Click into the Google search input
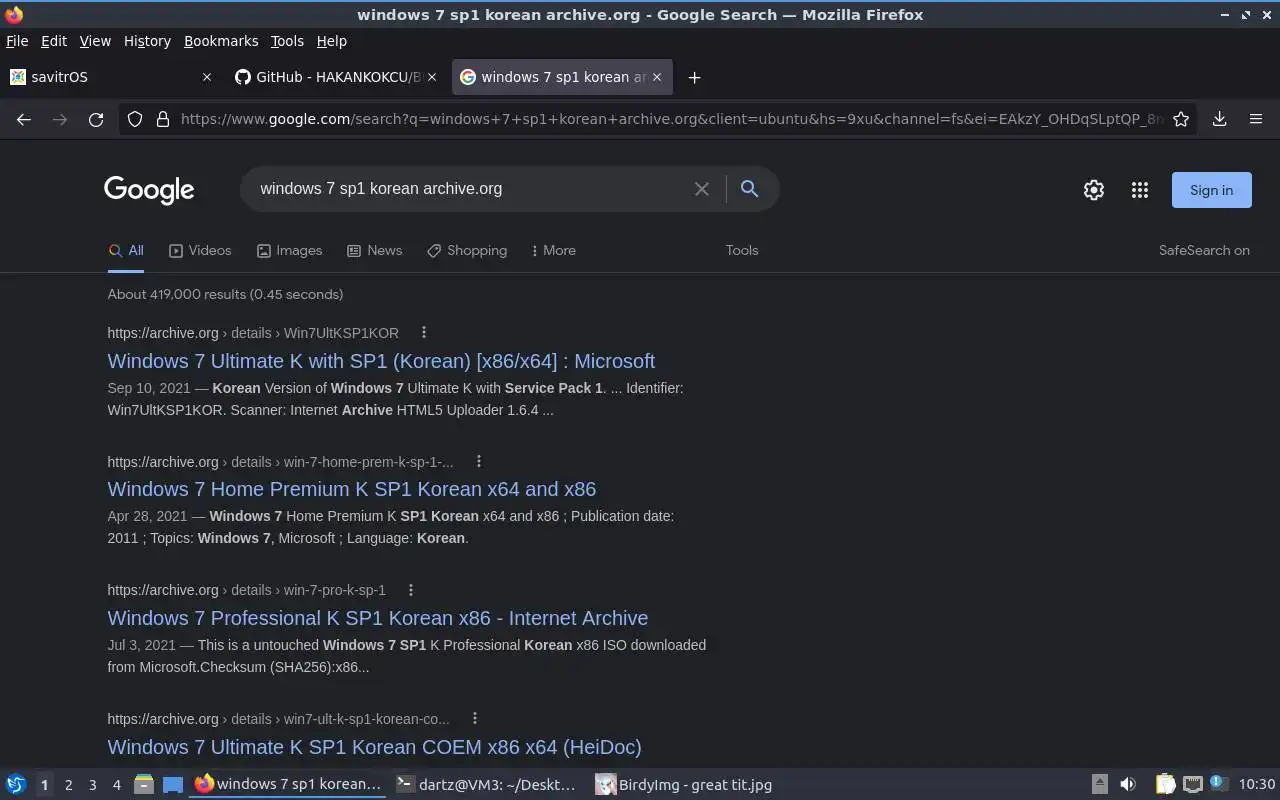1280x800 pixels. [470, 189]
